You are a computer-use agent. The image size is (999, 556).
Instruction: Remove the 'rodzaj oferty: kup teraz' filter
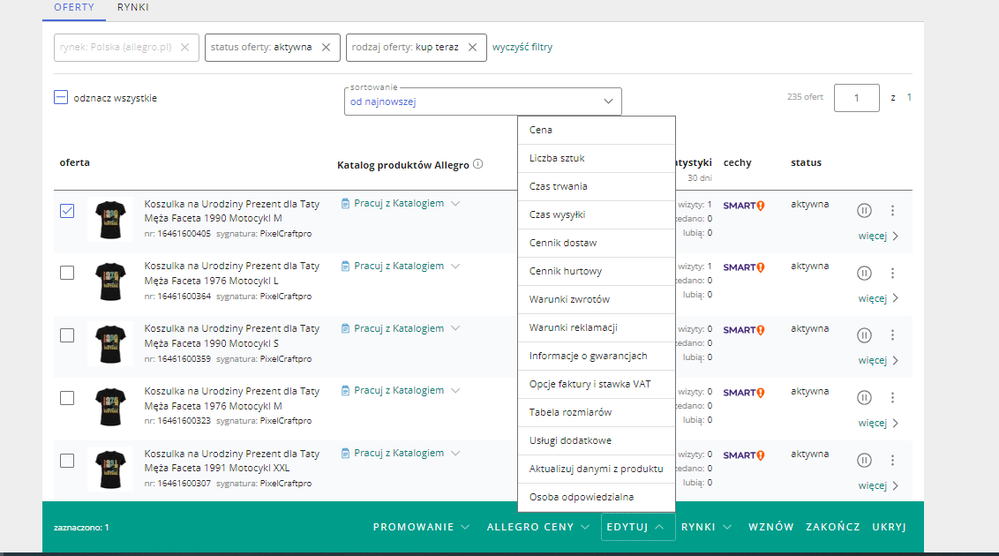coord(473,47)
